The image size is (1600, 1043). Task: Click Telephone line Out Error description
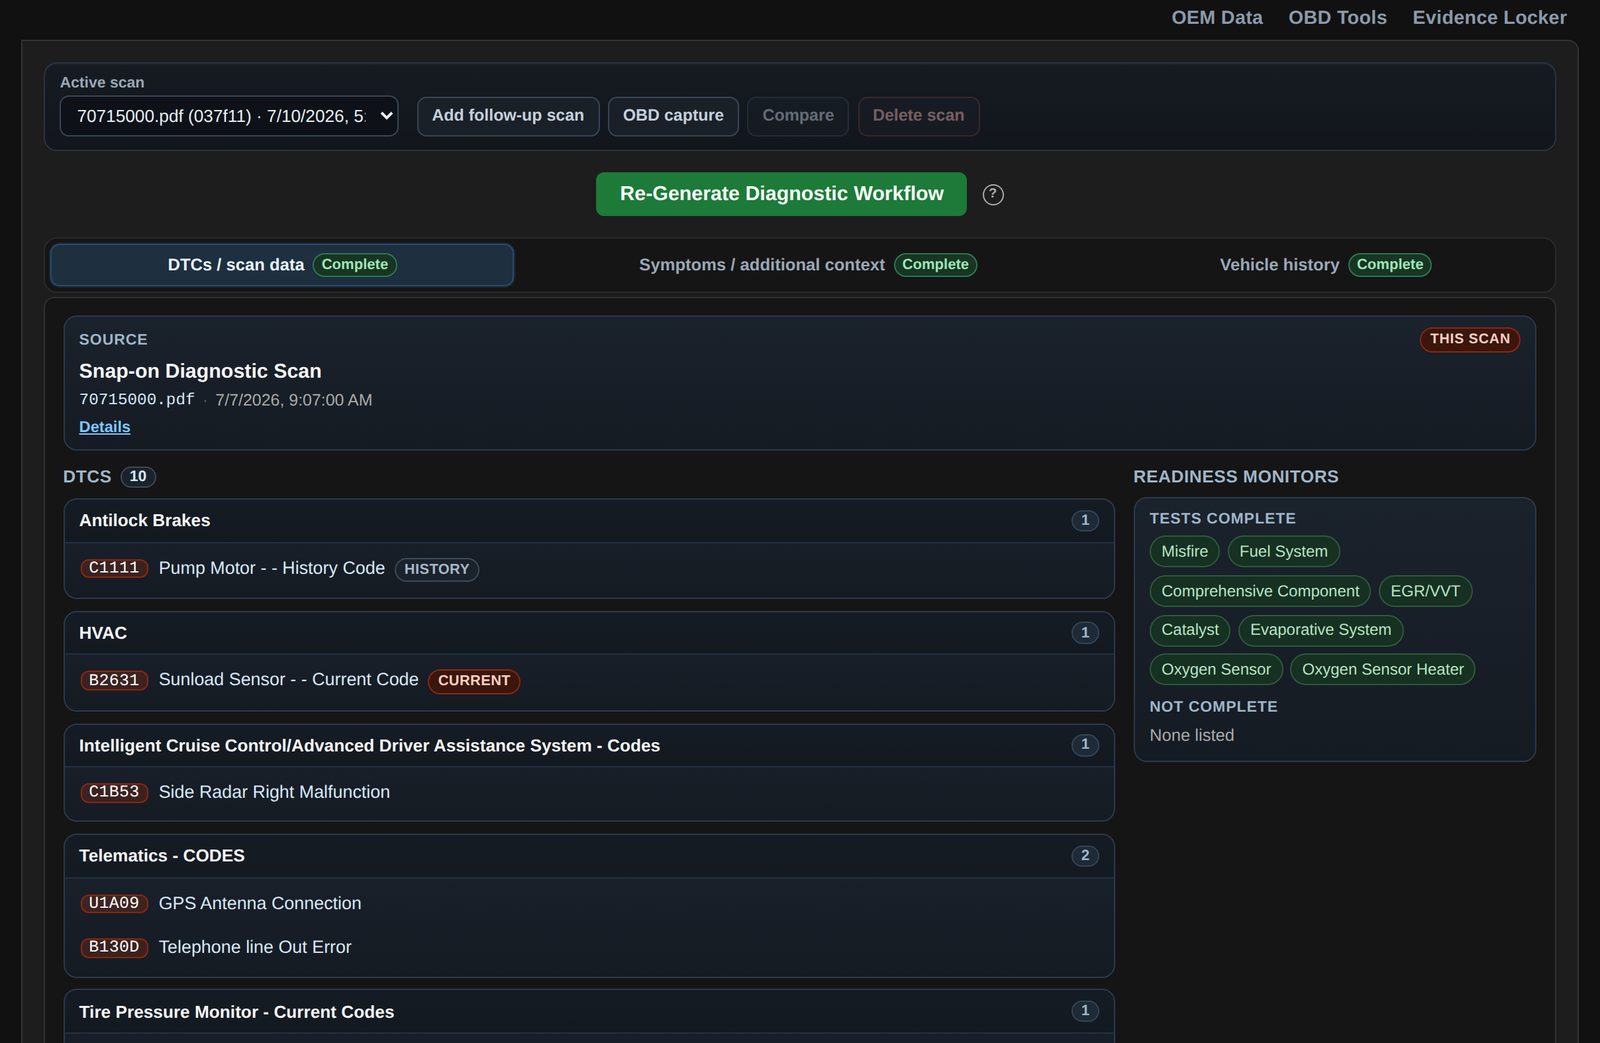click(255, 947)
